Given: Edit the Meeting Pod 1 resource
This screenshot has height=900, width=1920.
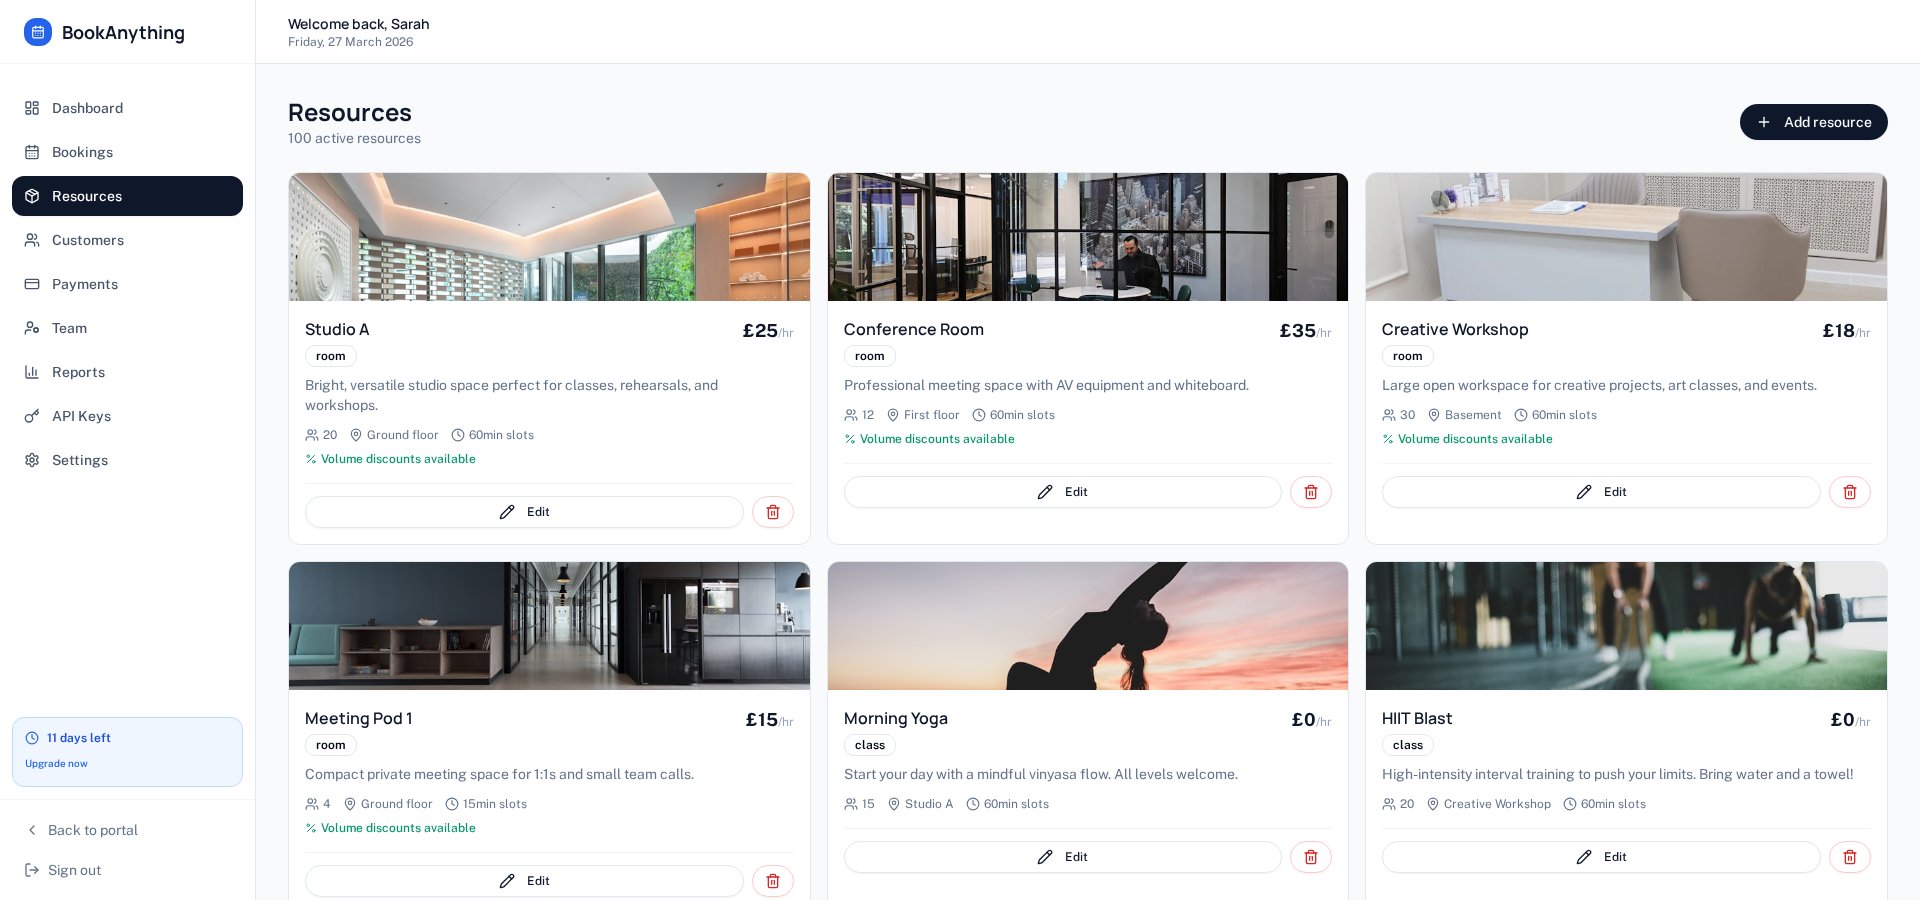Looking at the screenshot, I should [x=524, y=881].
